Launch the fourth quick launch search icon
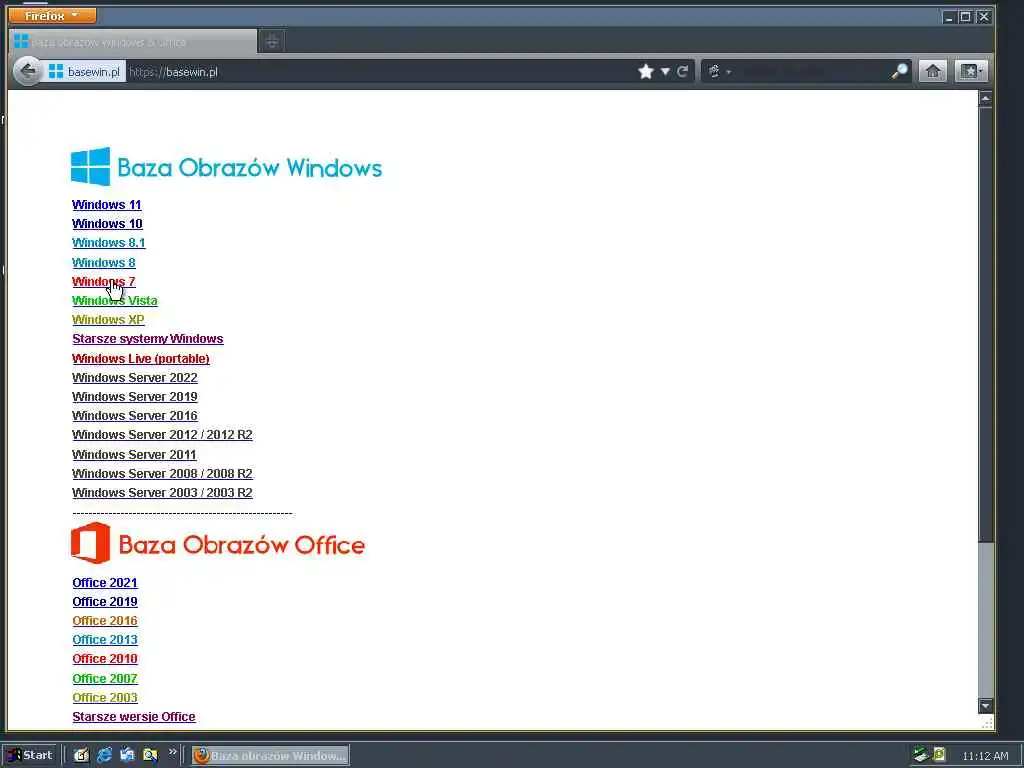This screenshot has width=1024, height=768. pos(150,755)
